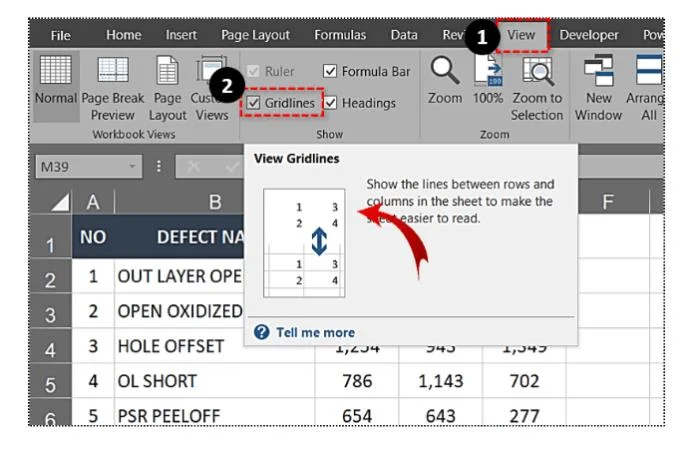The image size is (690, 454).
Task: Click the Select All corner triangle
Action: click(x=59, y=202)
